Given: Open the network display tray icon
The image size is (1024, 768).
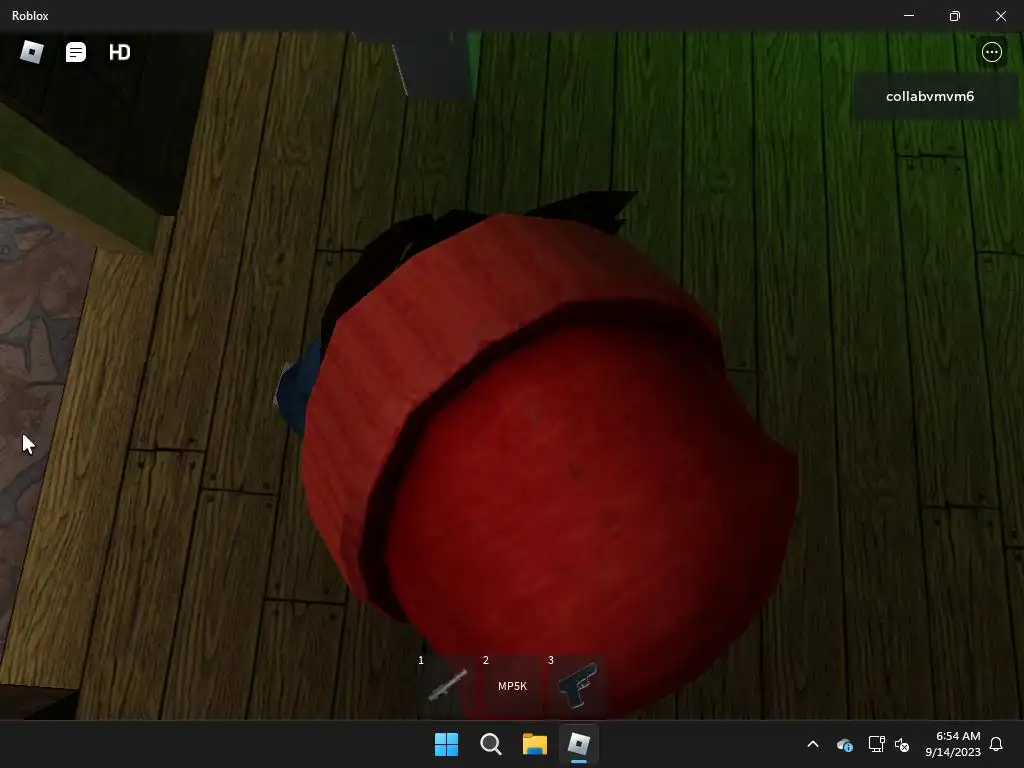Looking at the screenshot, I should [876, 744].
